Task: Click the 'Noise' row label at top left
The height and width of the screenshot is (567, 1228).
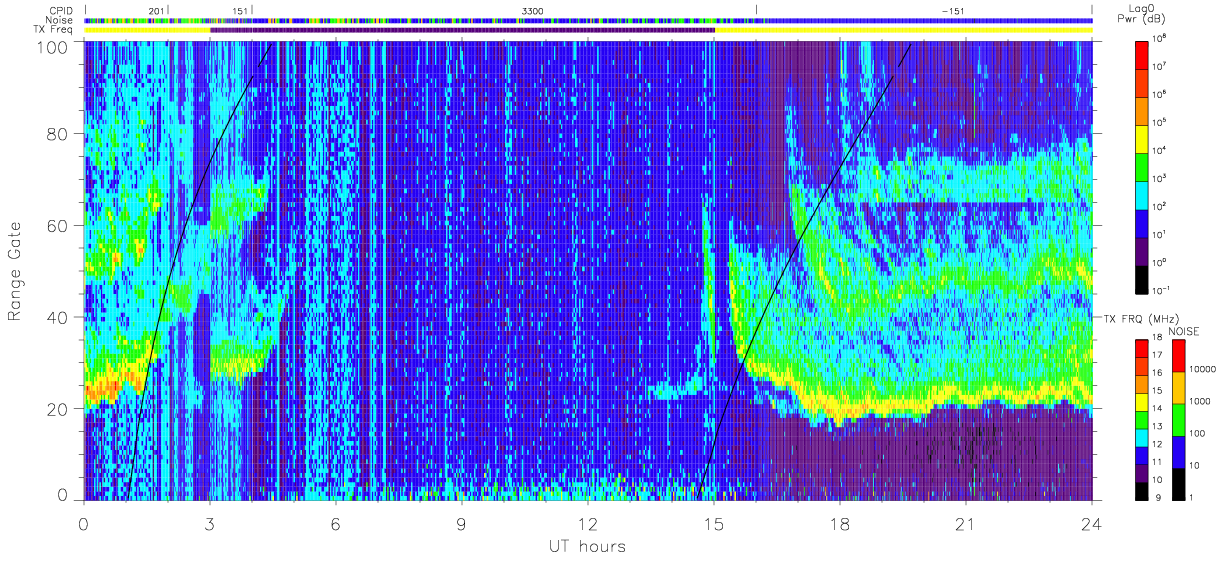Action: 58,20
